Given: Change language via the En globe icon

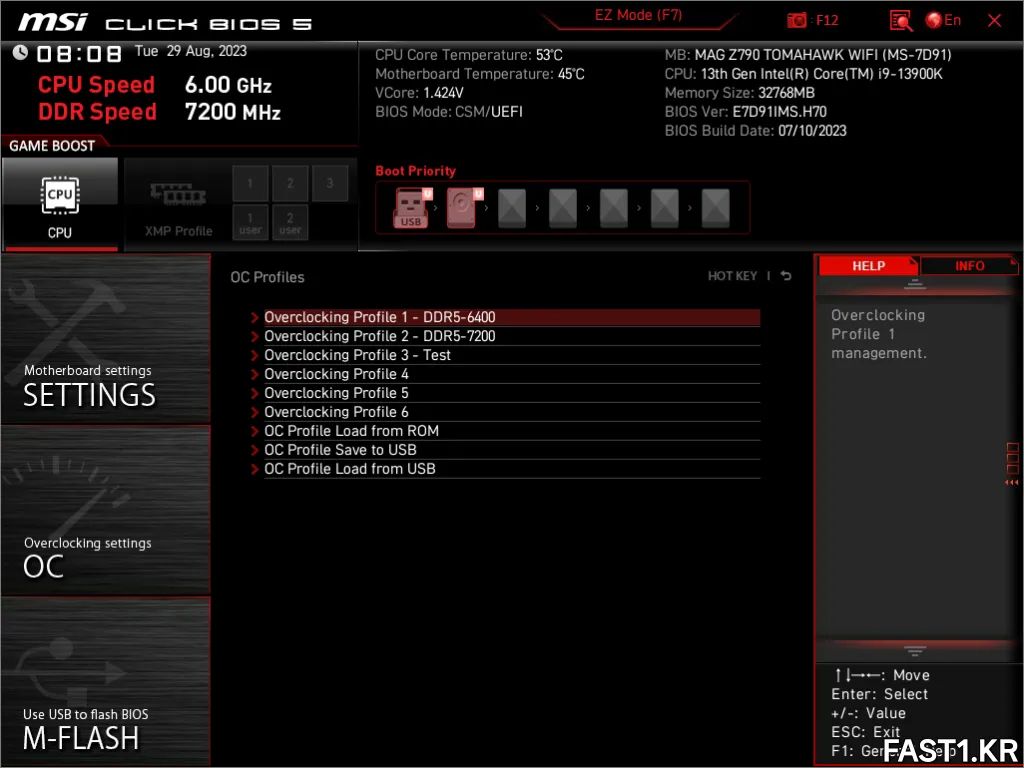Looking at the screenshot, I should (x=943, y=20).
